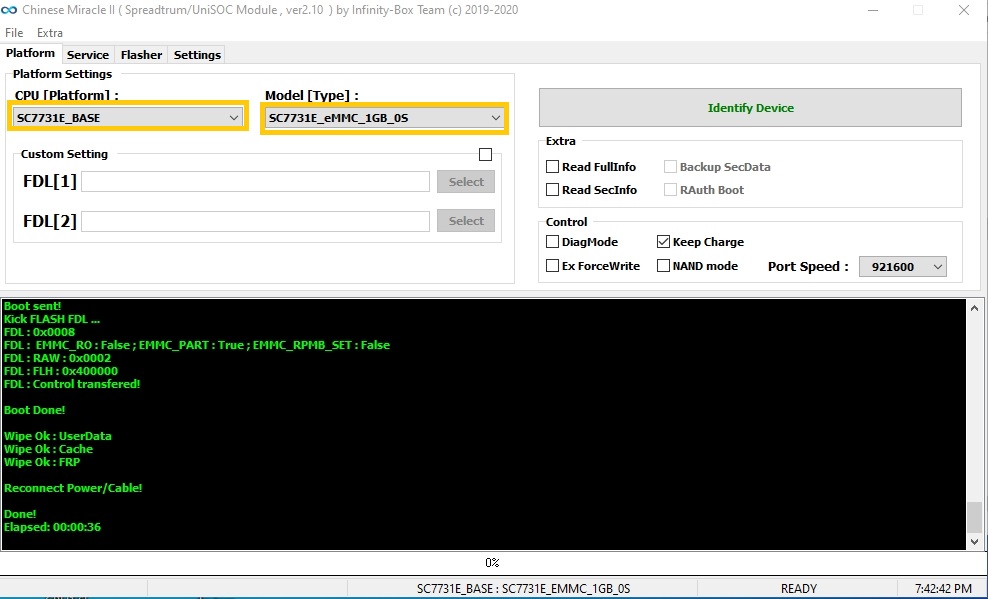Click the READY status bar entry
Image resolution: width=988 pixels, height=599 pixels.
(798, 589)
